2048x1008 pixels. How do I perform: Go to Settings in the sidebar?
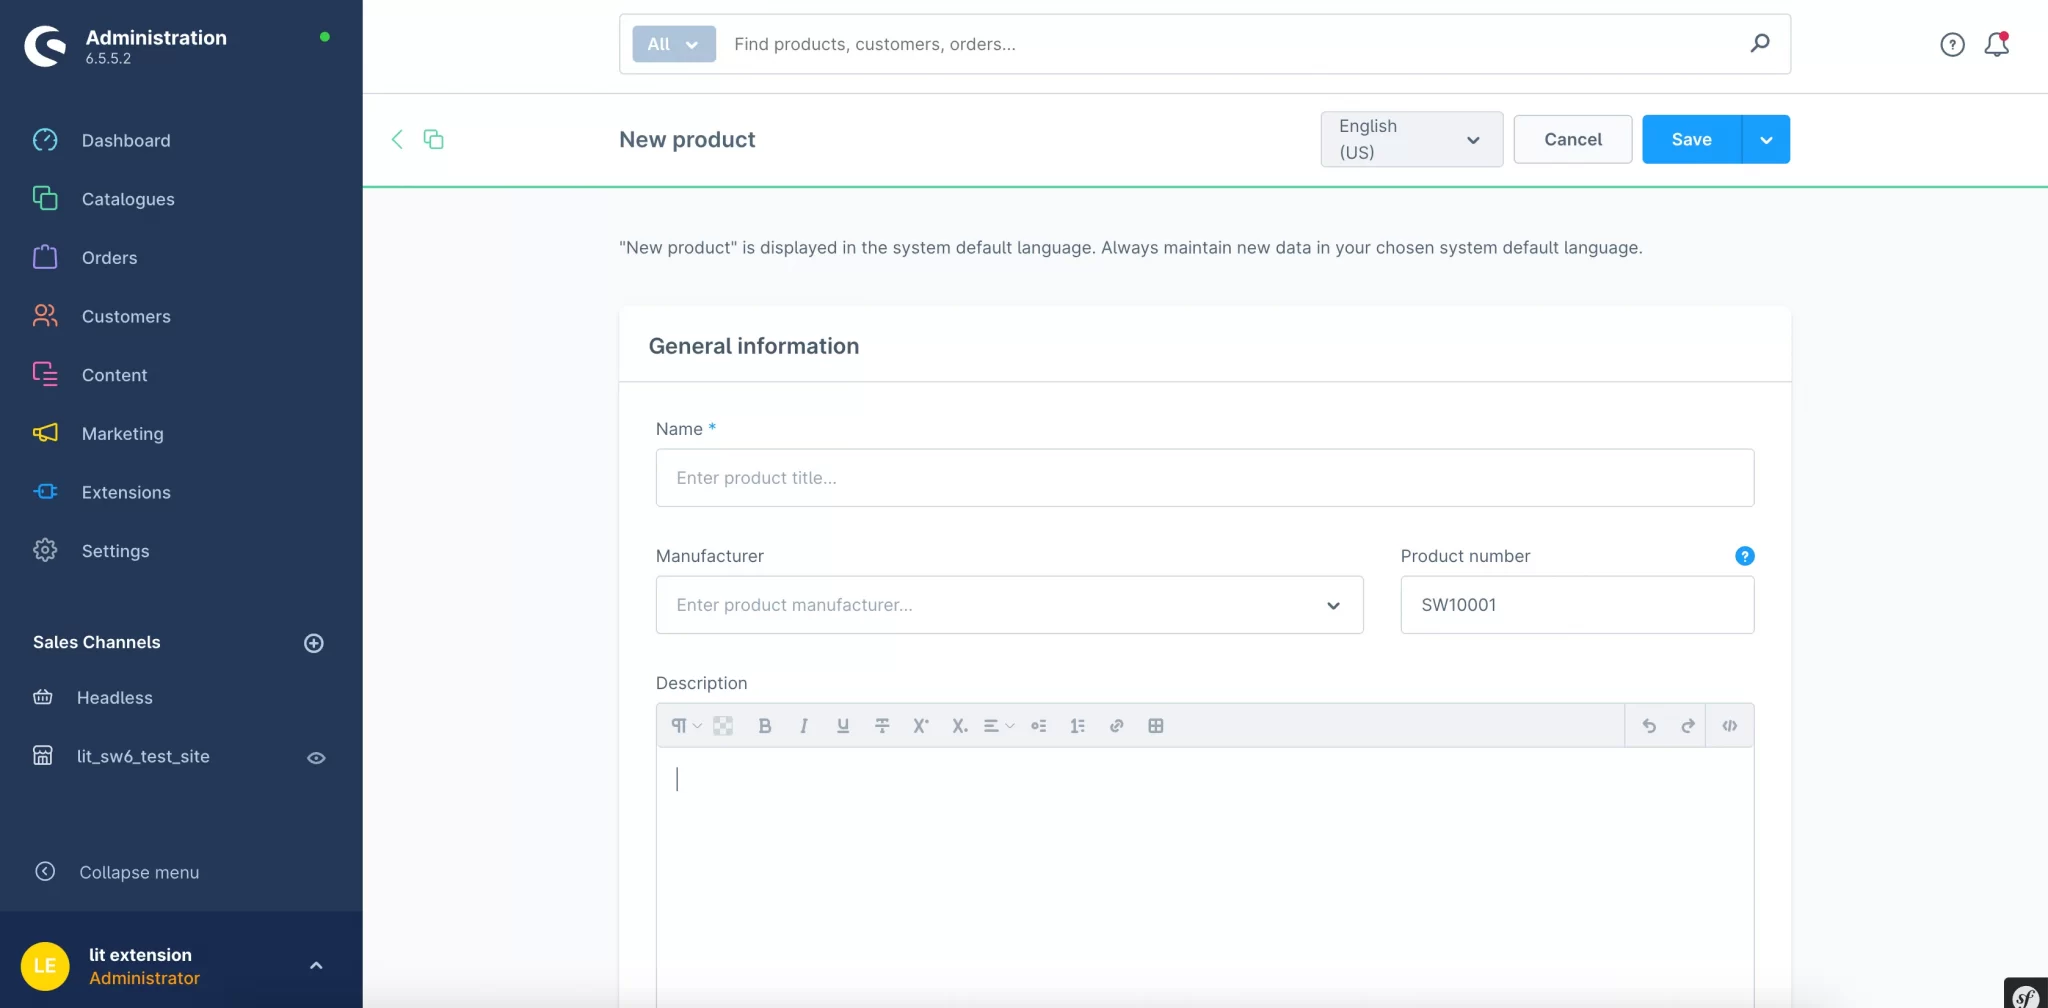pos(115,551)
